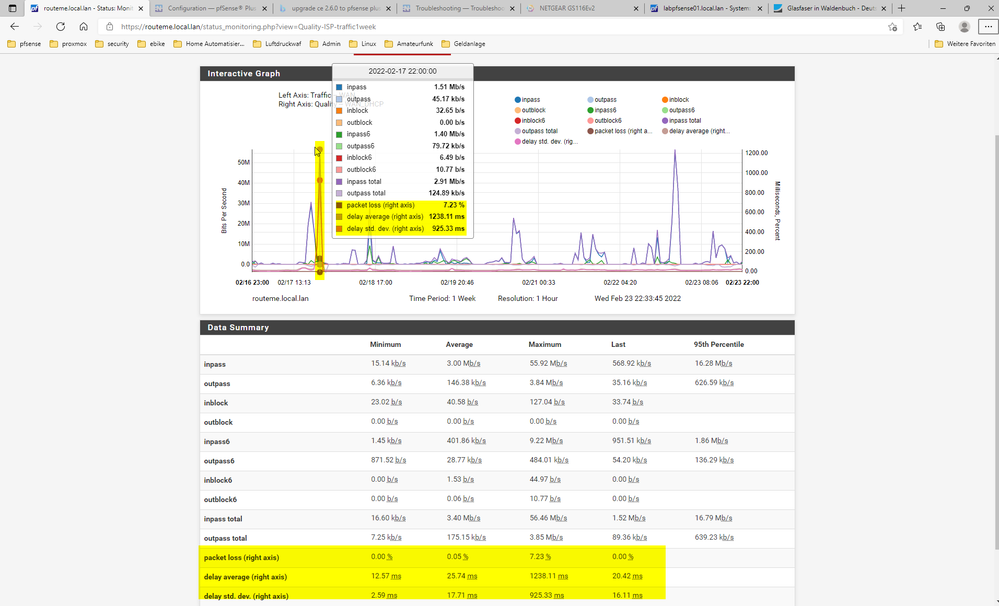Screen dimensions: 999x606
Task: Toggle visibility of the outpass6 series
Action: tap(680, 110)
